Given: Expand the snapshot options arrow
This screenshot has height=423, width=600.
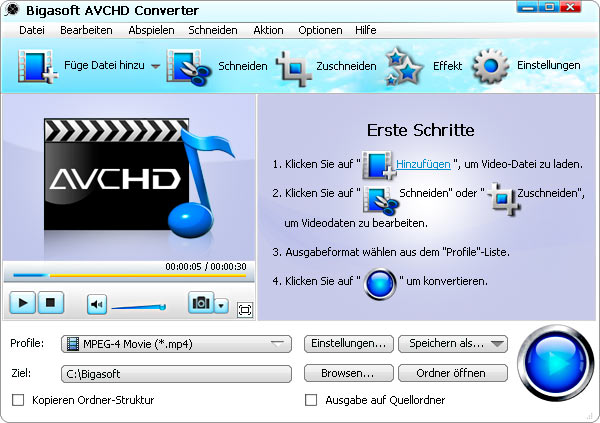Looking at the screenshot, I should pyautogui.click(x=221, y=305).
